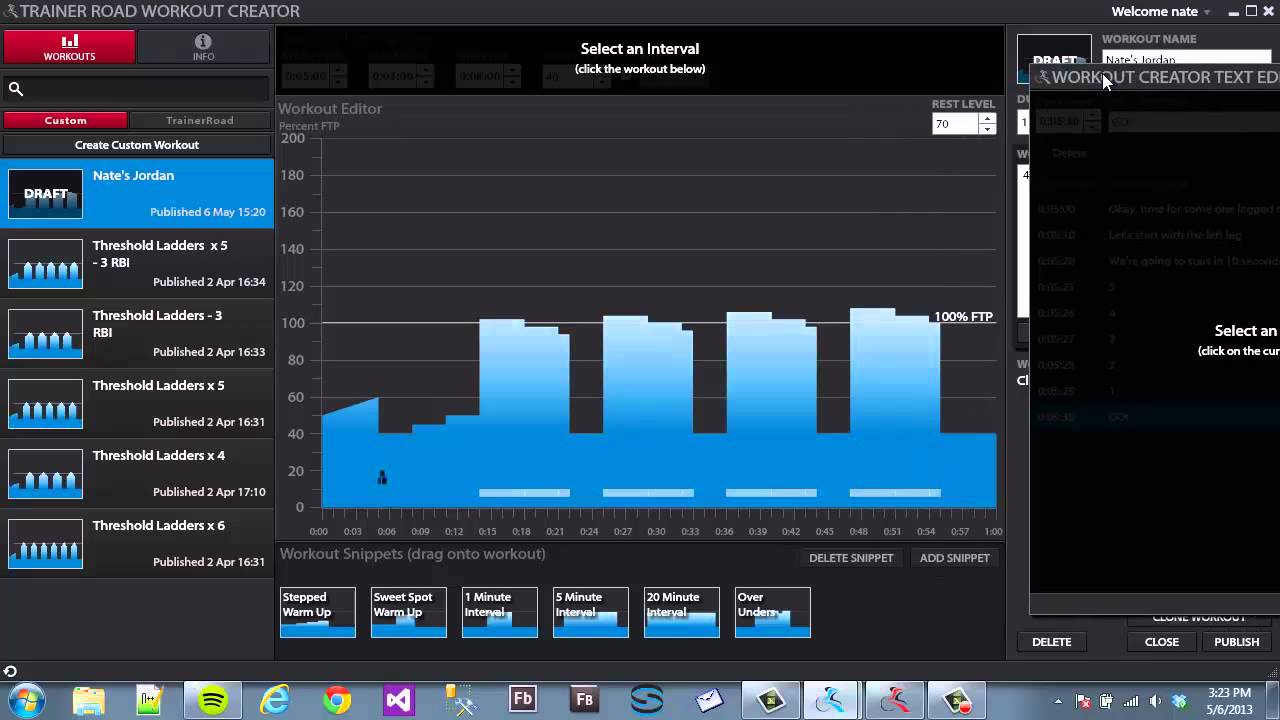1280x720 pixels.
Task: Increase the Rest Level with the up arrow
Action: 987,118
